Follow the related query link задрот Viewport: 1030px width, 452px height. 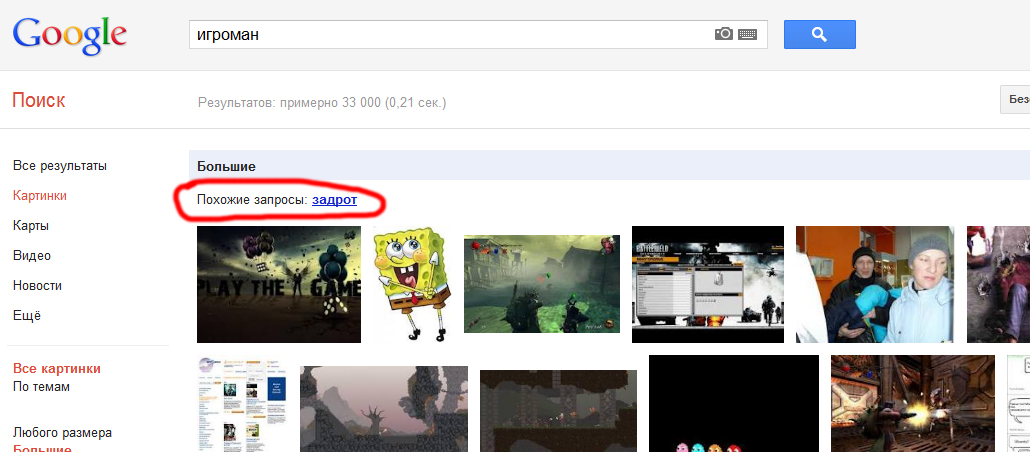[x=334, y=200]
